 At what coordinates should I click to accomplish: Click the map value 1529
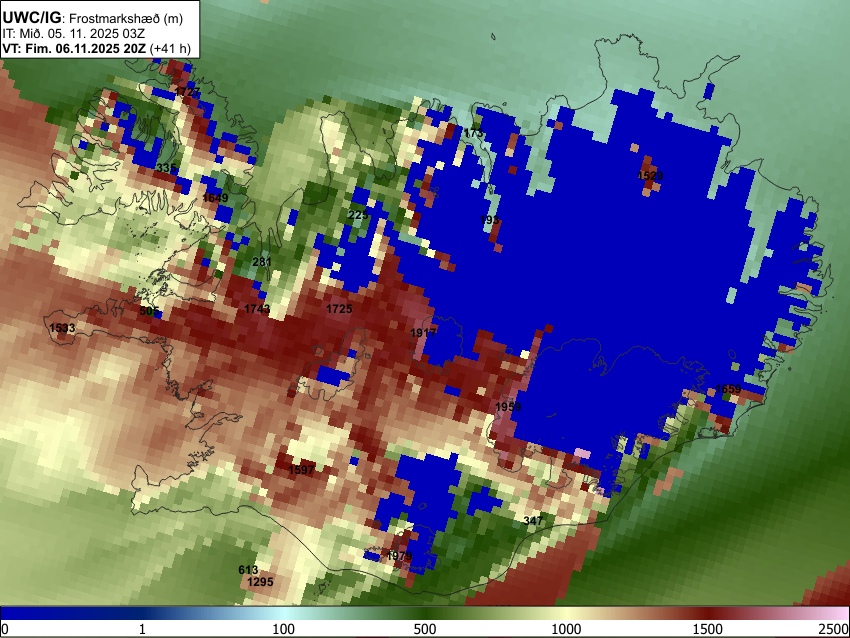[650, 176]
